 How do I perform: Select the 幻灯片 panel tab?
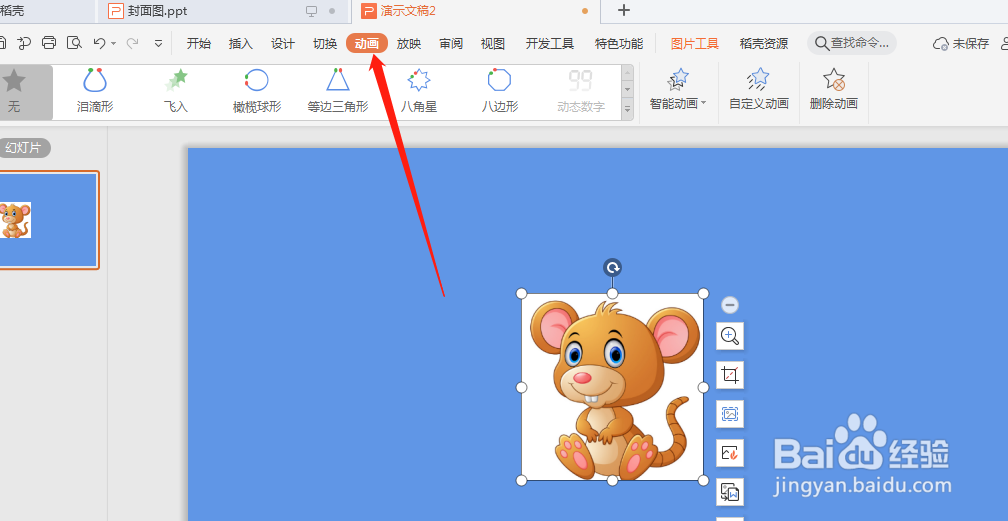click(24, 148)
